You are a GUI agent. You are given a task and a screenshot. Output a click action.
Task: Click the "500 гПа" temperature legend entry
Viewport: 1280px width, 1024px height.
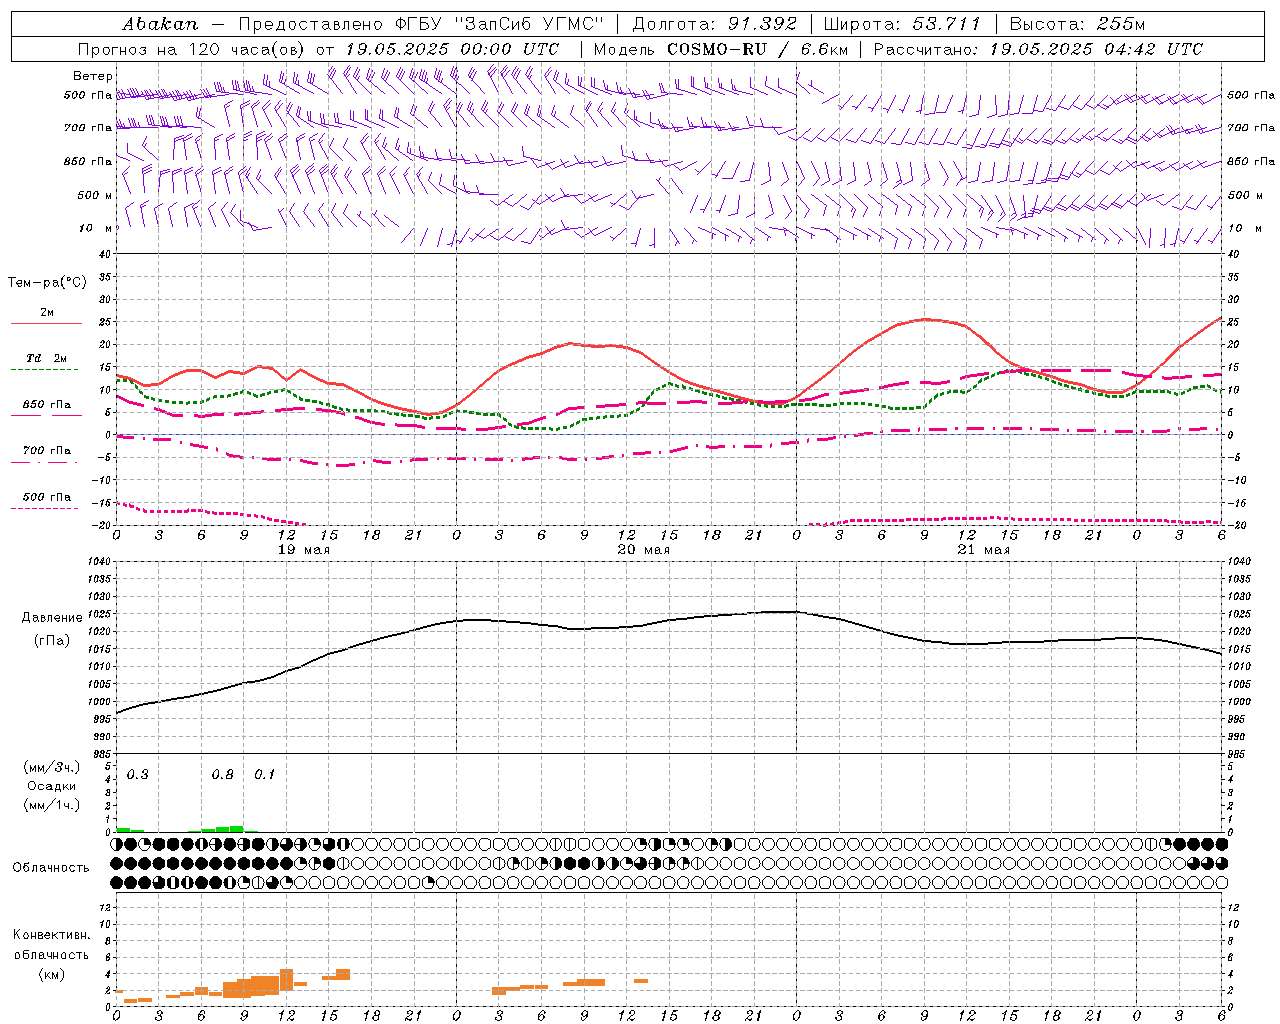(46, 497)
